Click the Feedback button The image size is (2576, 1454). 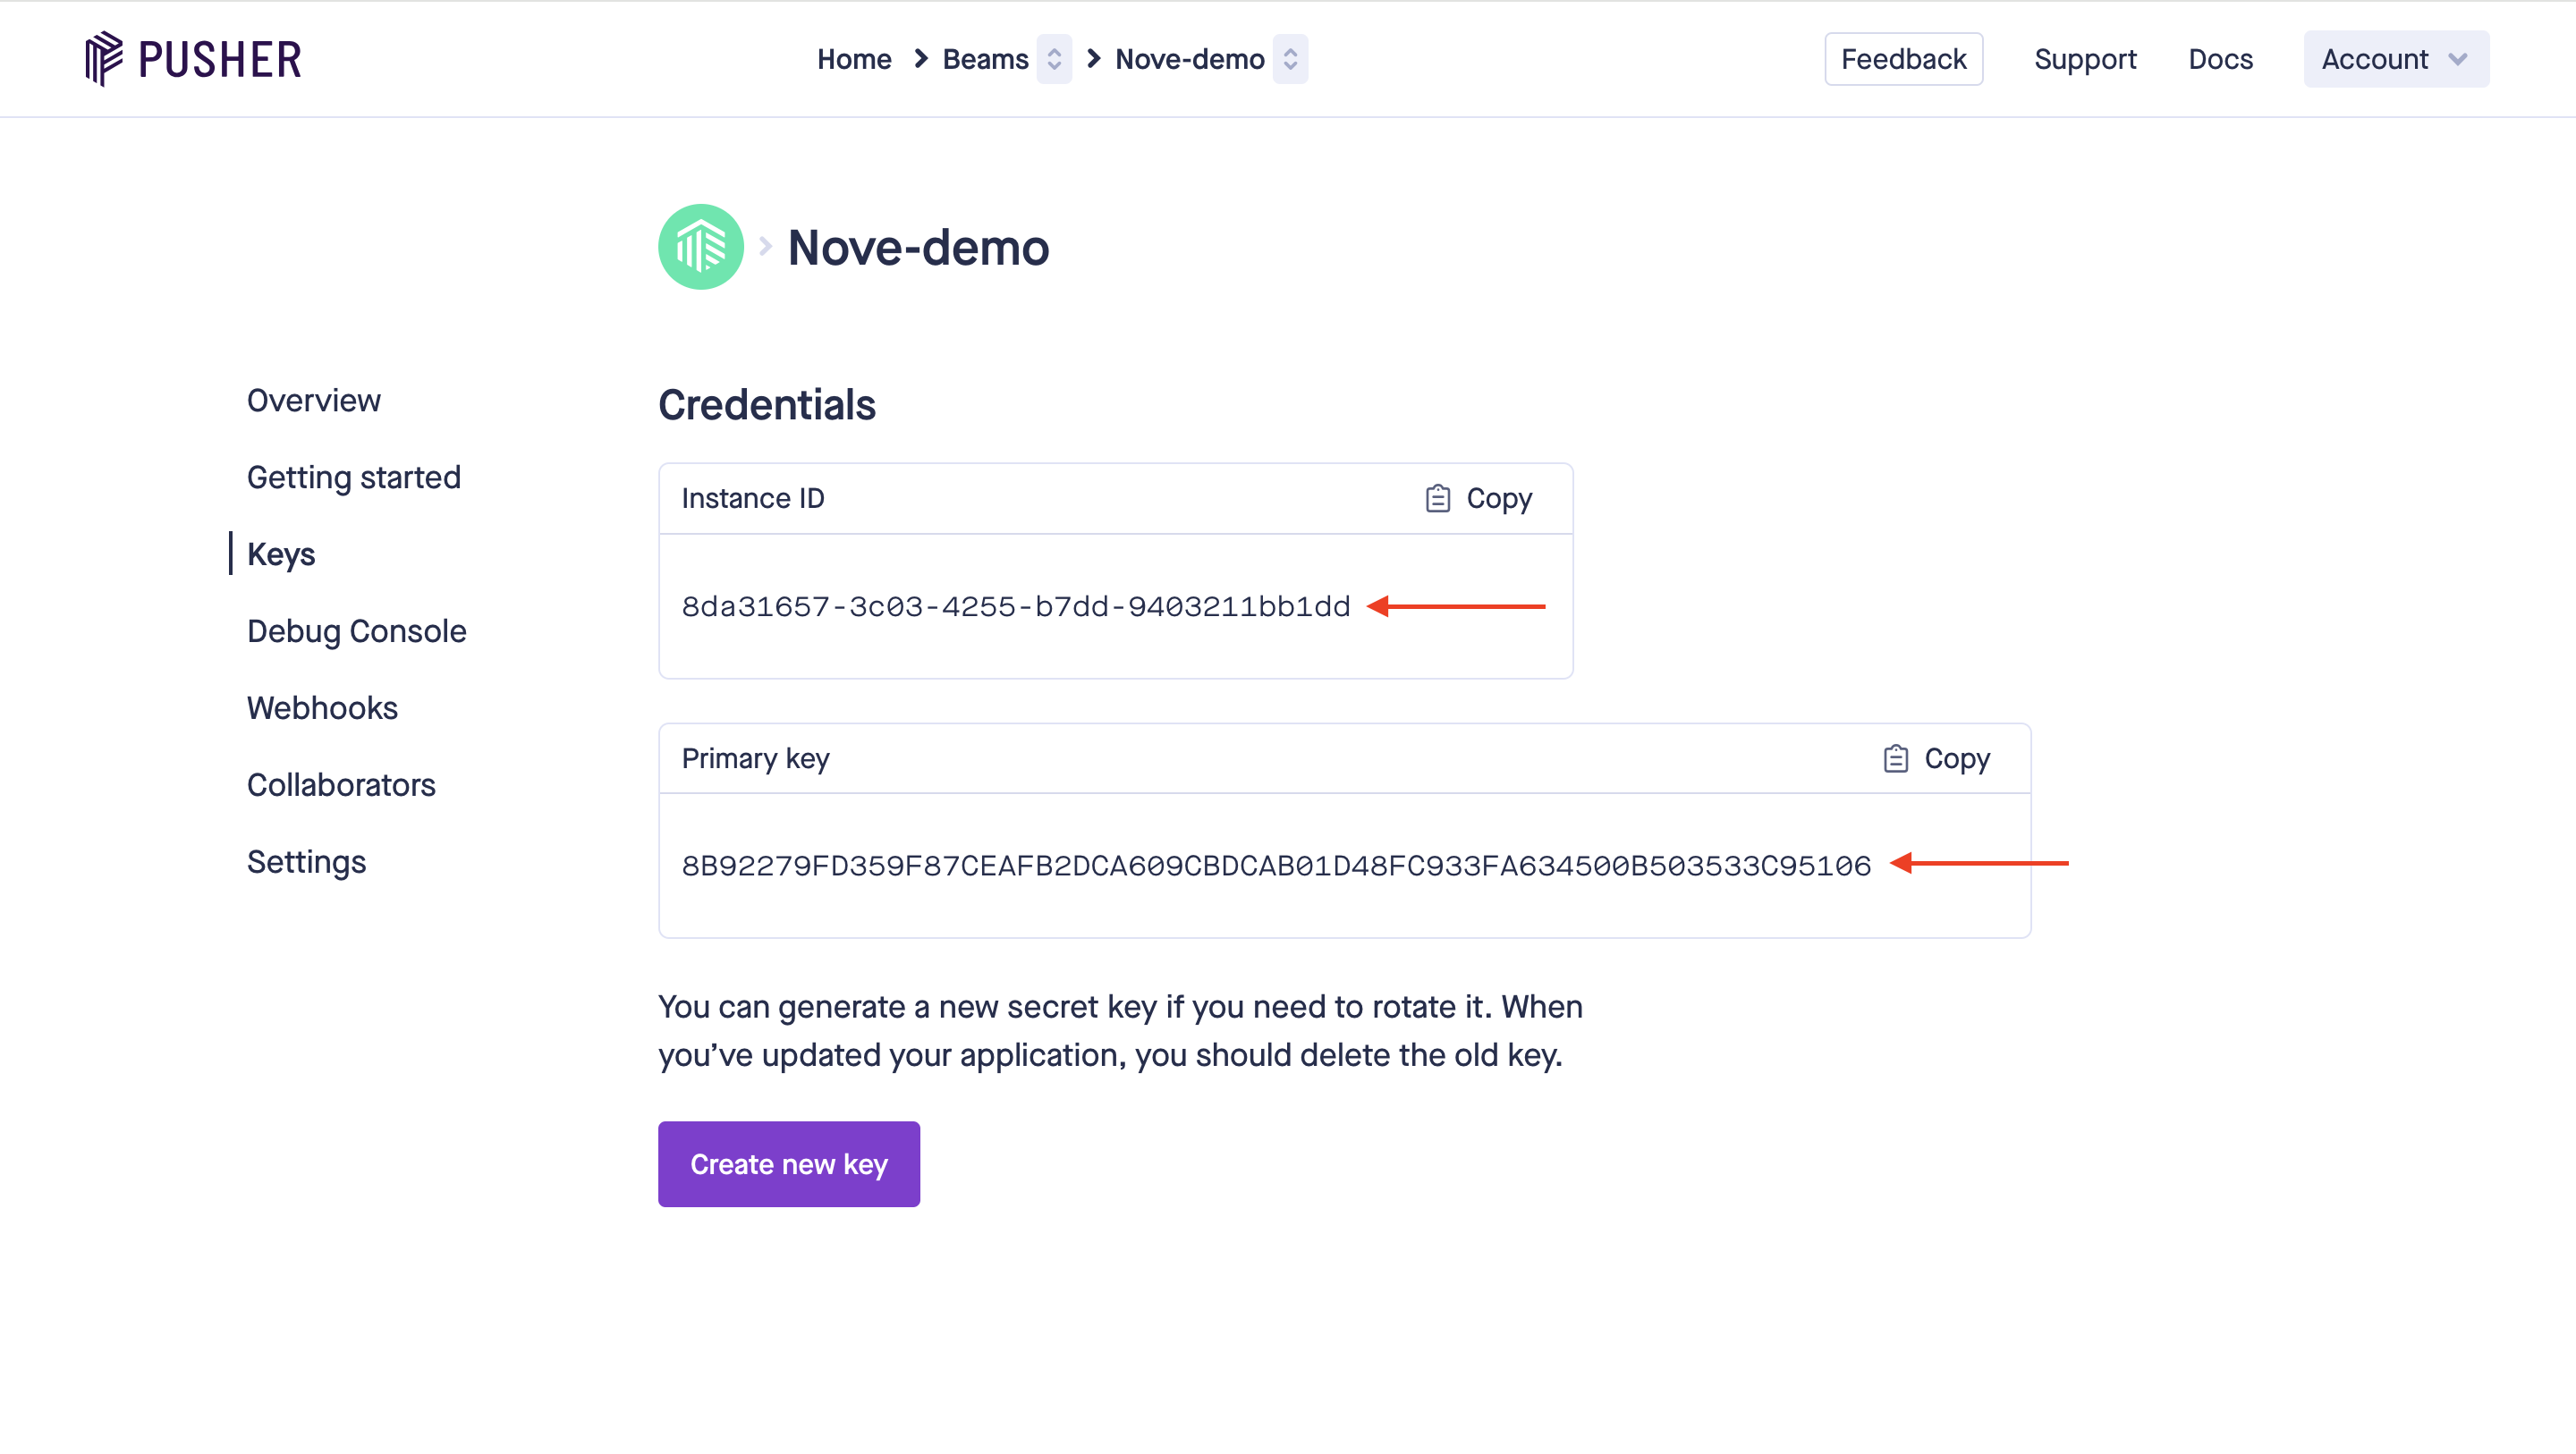[x=1903, y=59]
